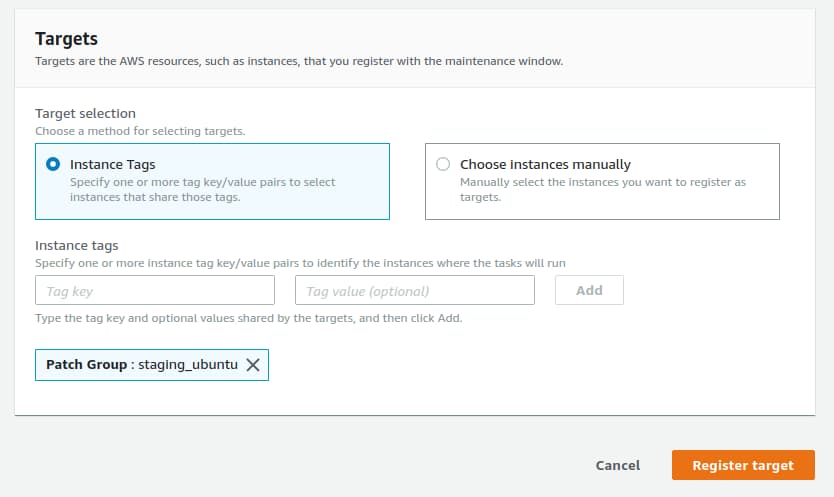The height and width of the screenshot is (497, 834).
Task: Click the description under Instance Tags option
Action: 202,190
